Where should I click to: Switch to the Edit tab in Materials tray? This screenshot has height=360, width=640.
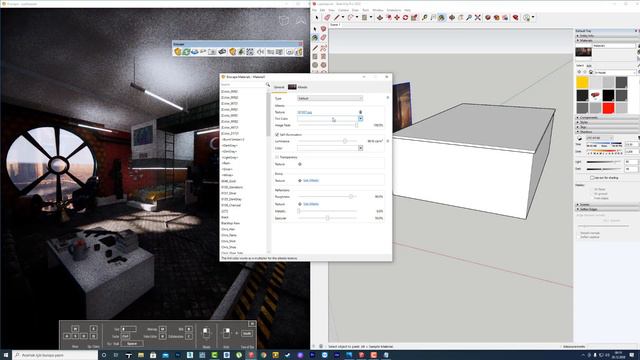(x=589, y=66)
